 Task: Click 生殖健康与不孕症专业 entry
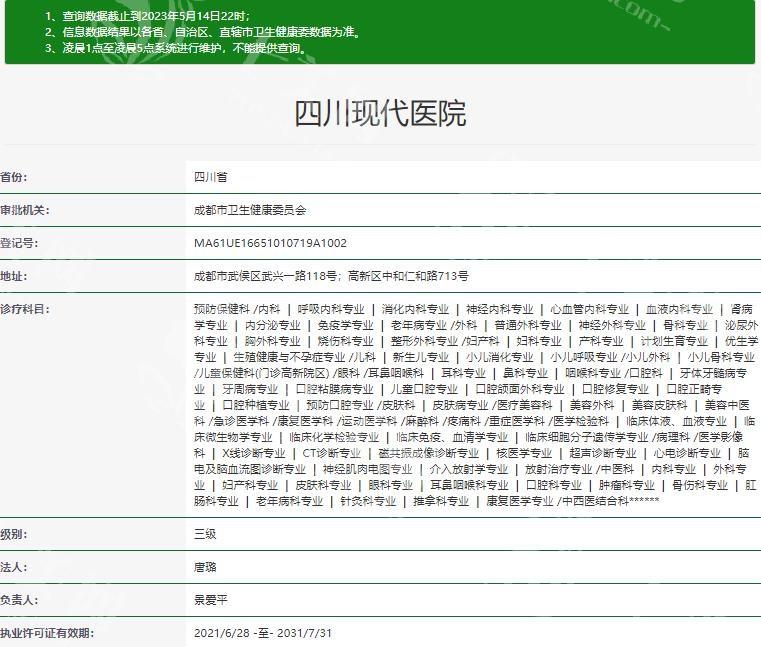(289, 357)
